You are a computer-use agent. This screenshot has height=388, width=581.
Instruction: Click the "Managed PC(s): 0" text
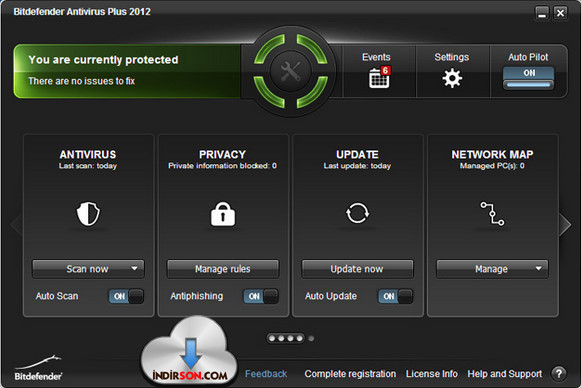[x=492, y=166]
